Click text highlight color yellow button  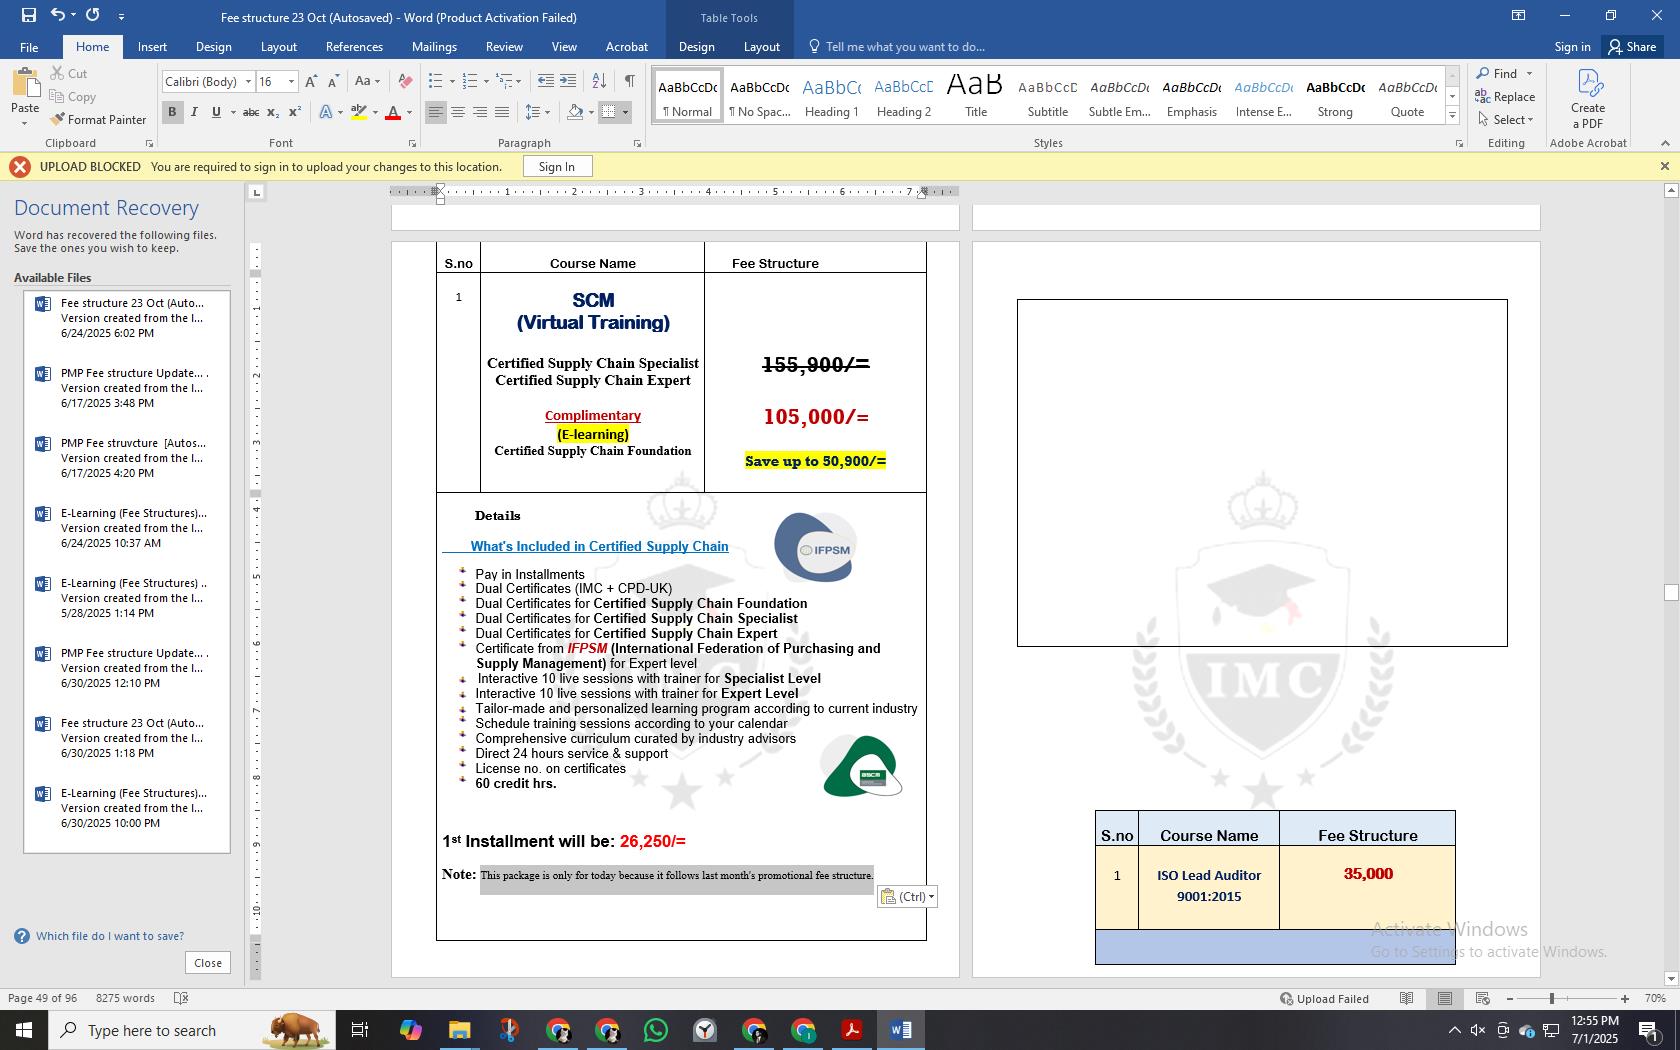pos(358,112)
